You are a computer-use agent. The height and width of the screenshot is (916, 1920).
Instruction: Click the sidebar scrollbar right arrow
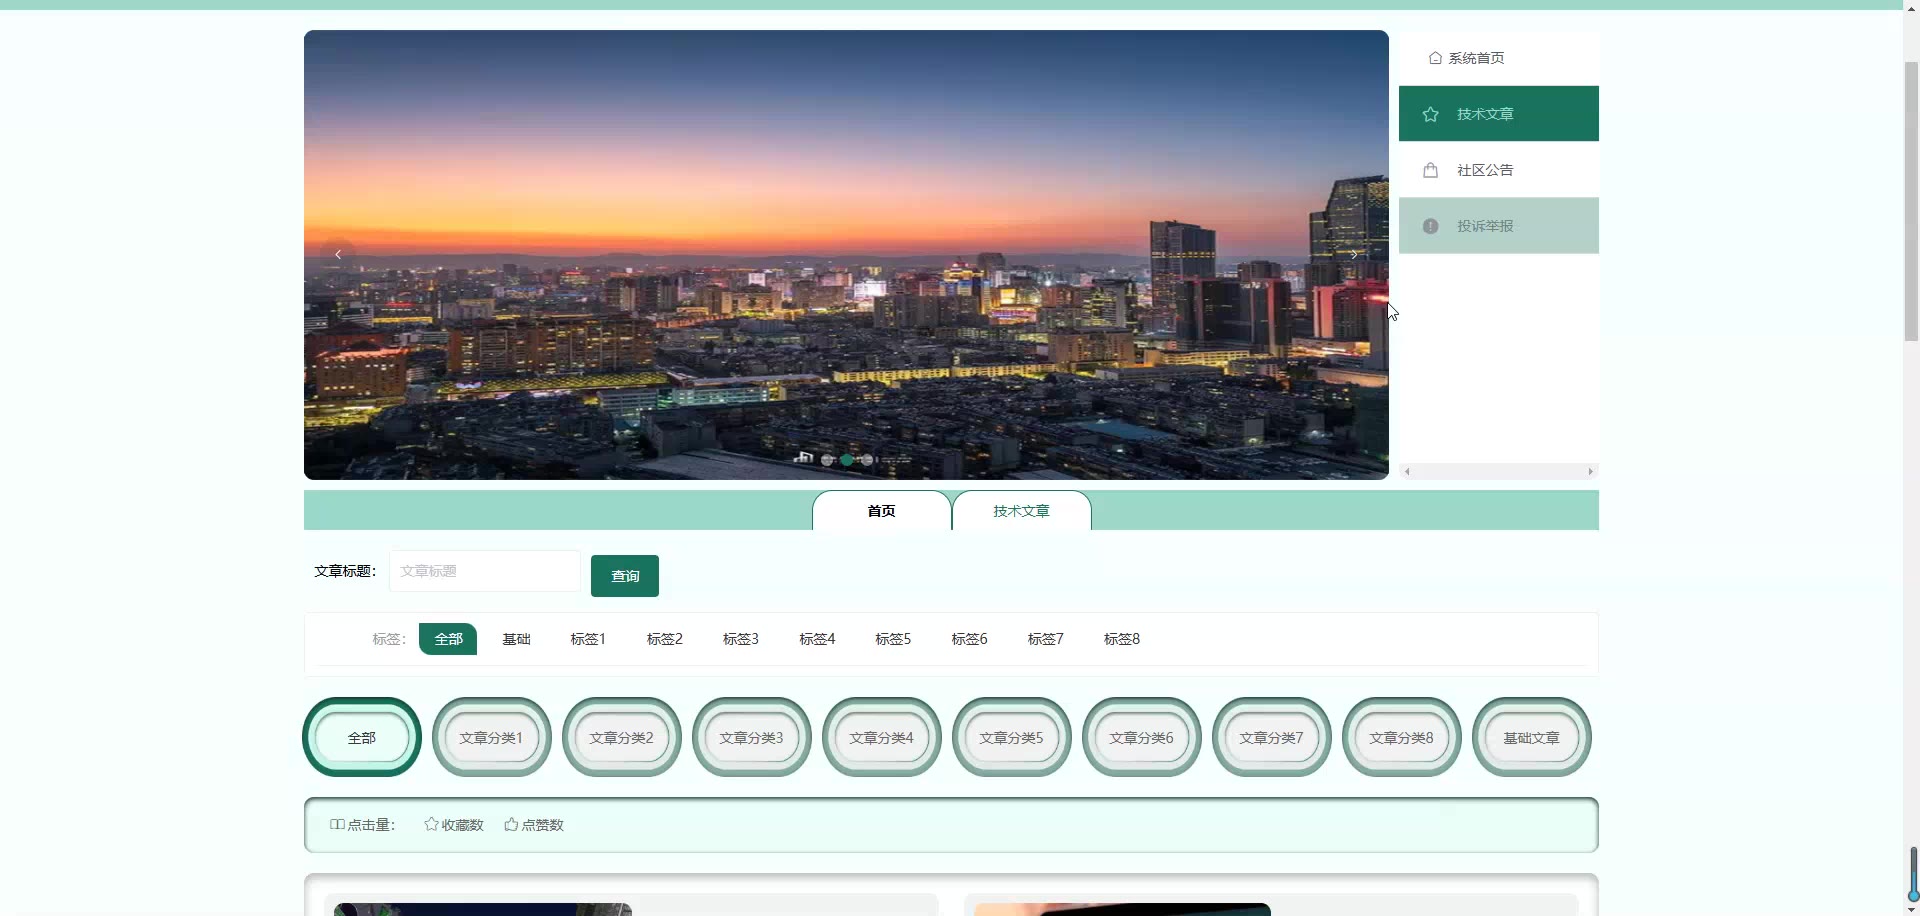pos(1590,471)
